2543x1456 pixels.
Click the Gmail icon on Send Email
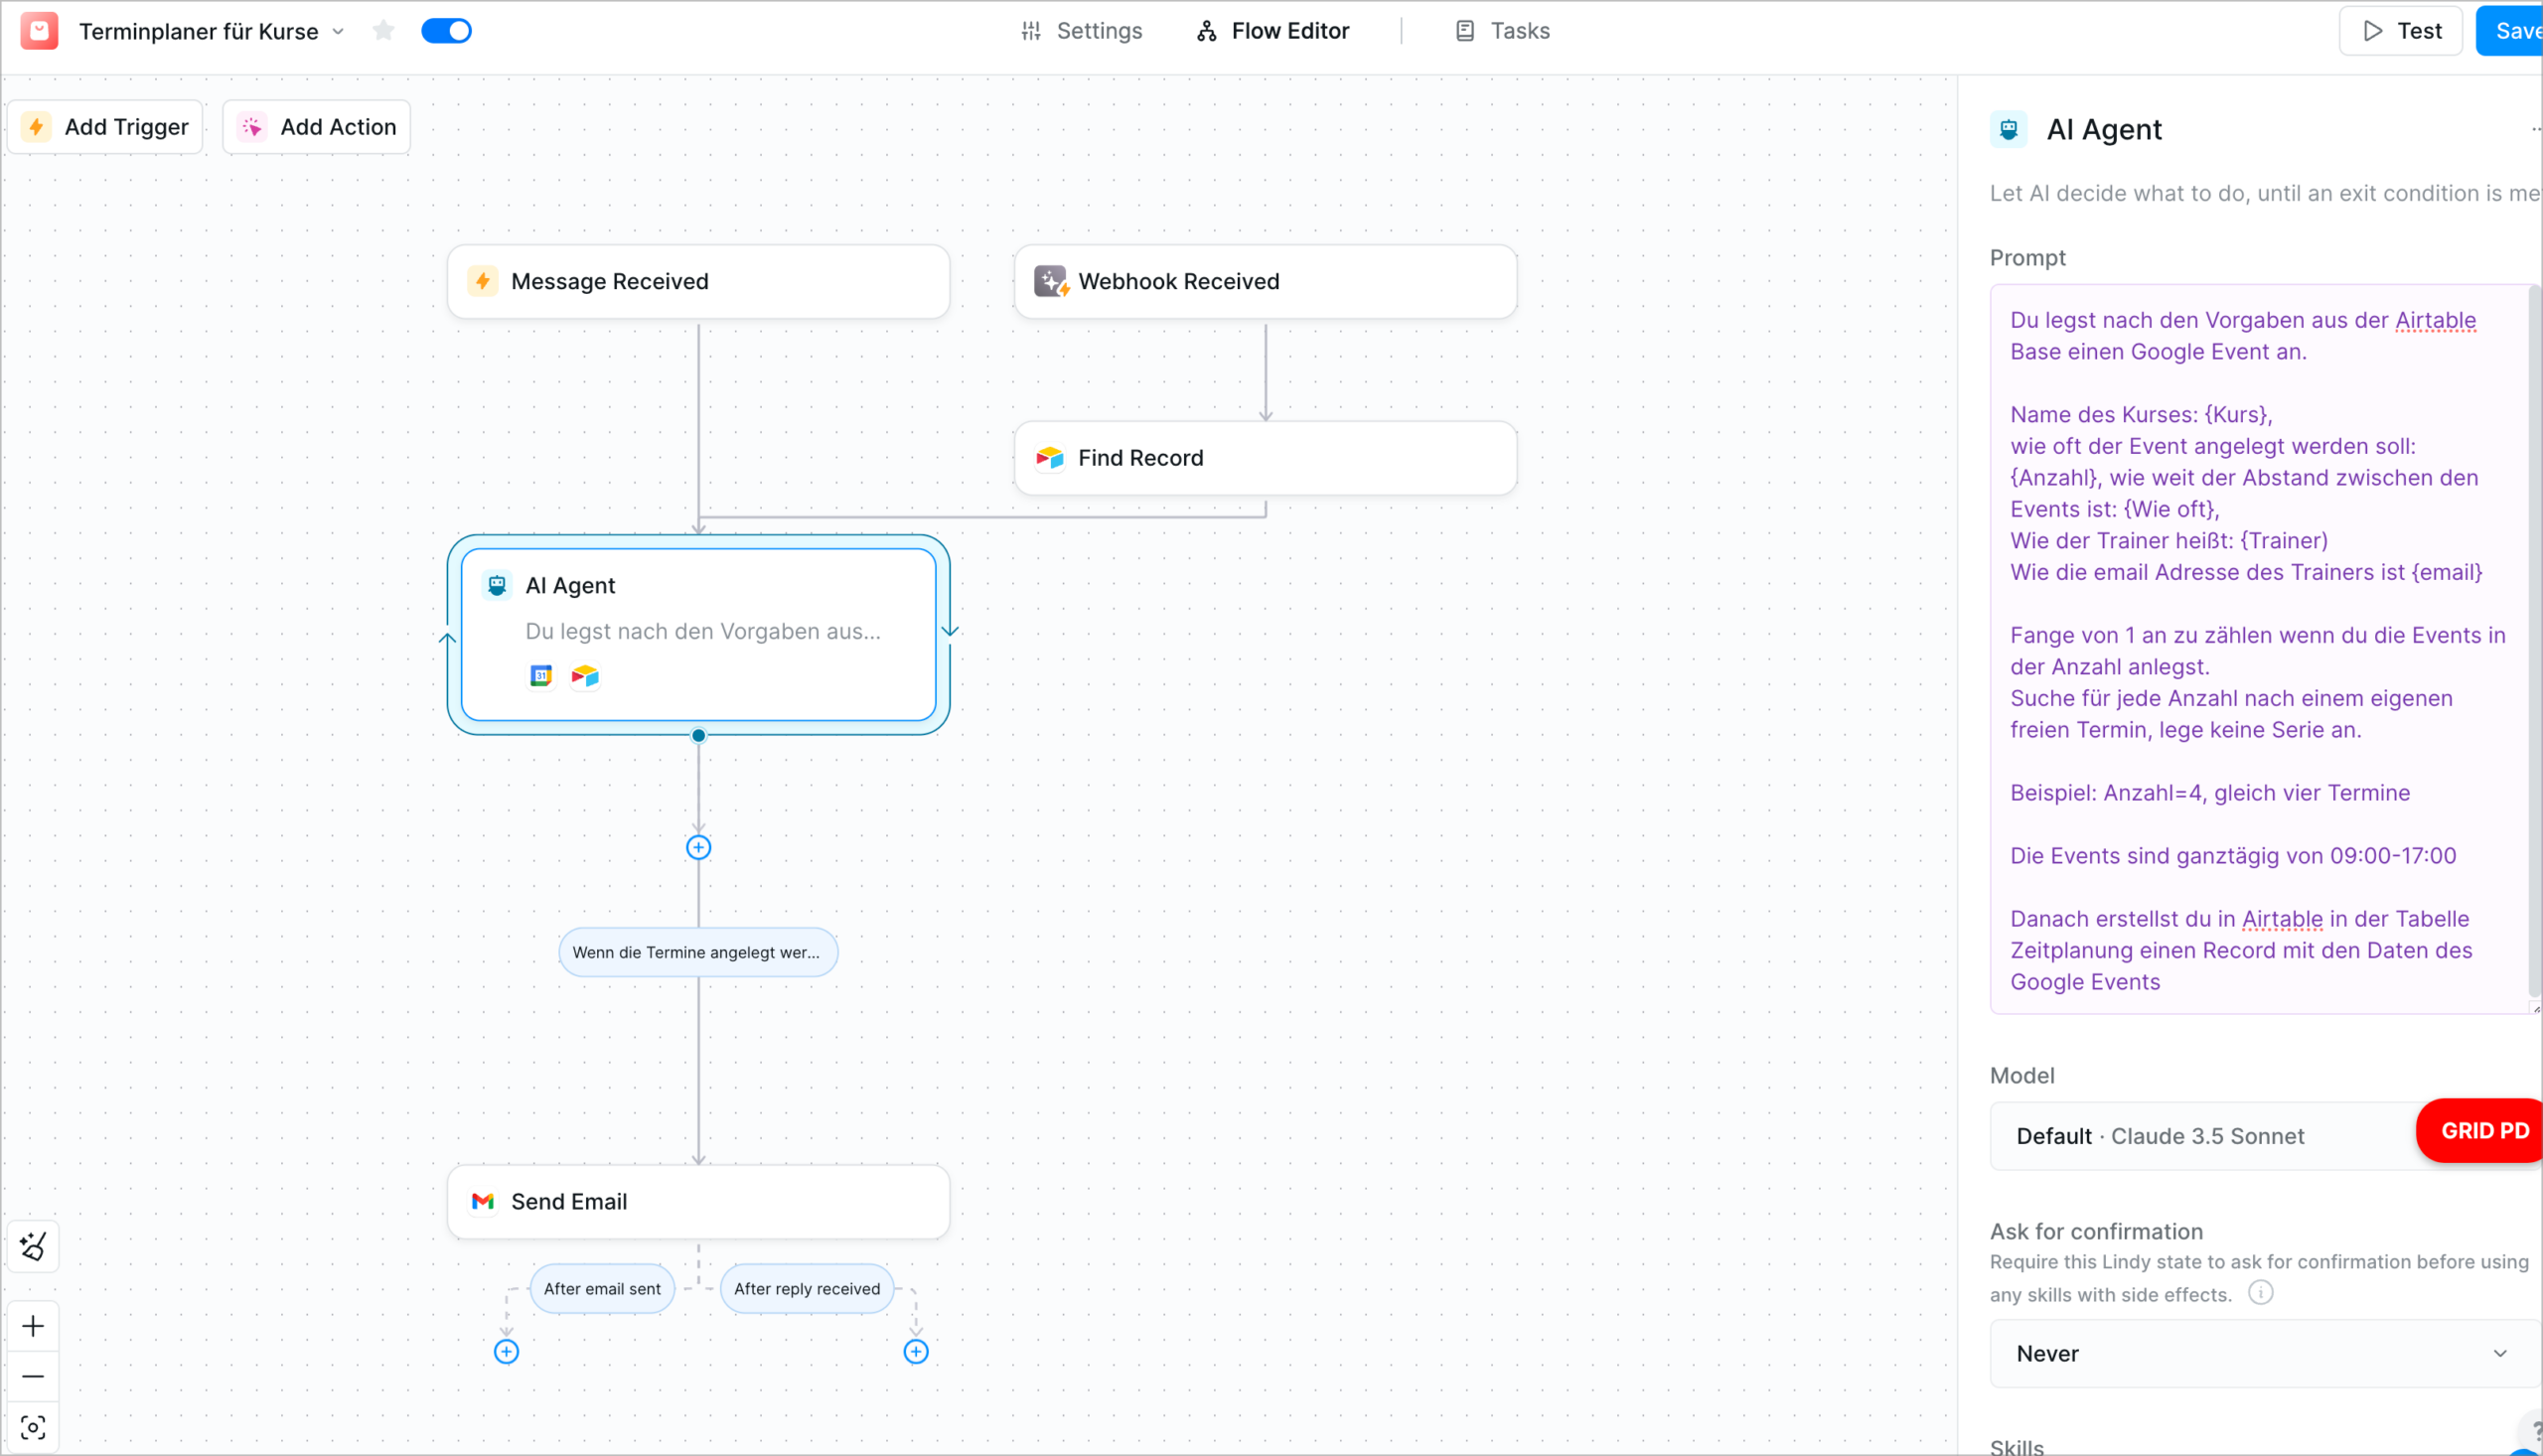[483, 1202]
